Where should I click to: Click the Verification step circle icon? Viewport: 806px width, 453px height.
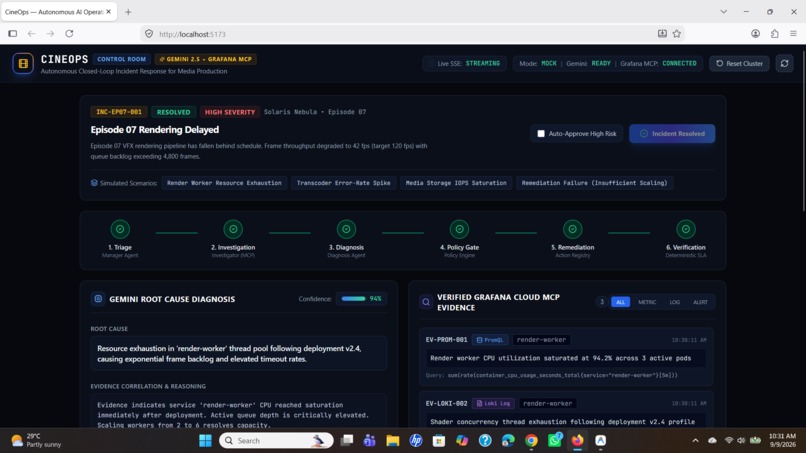[686, 229]
